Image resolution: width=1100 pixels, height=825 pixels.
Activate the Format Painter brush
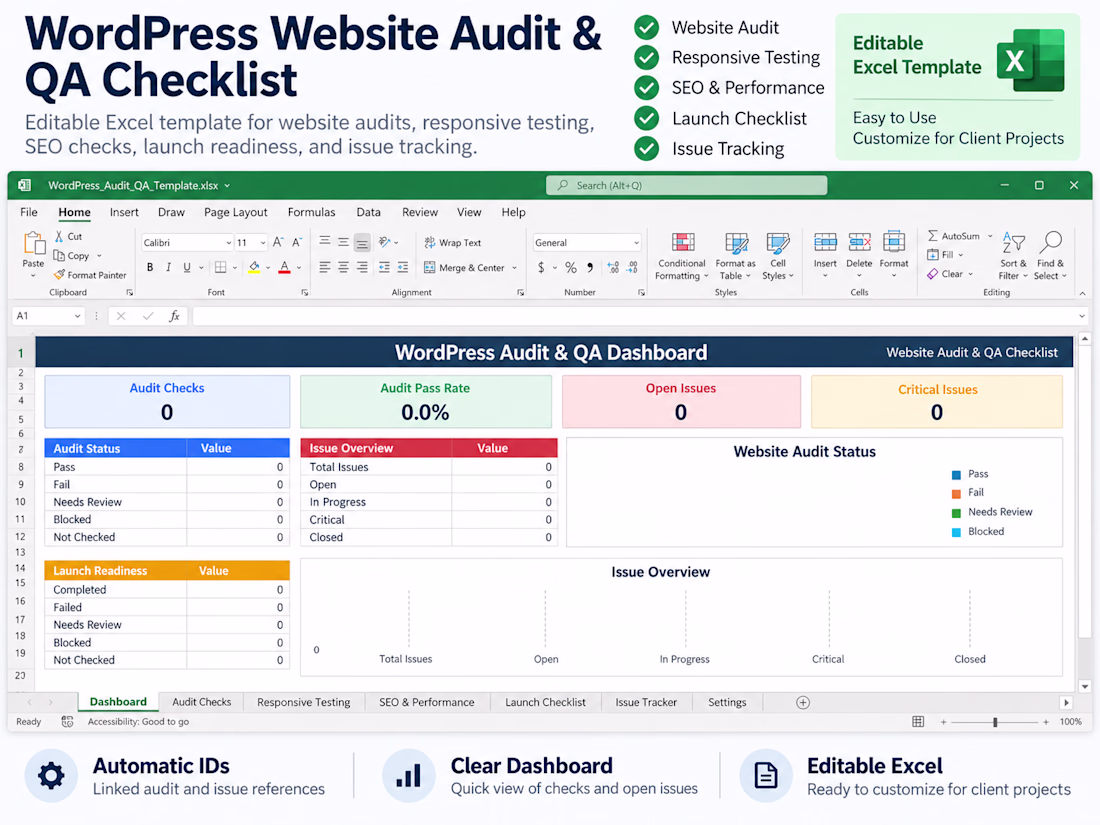coord(60,274)
